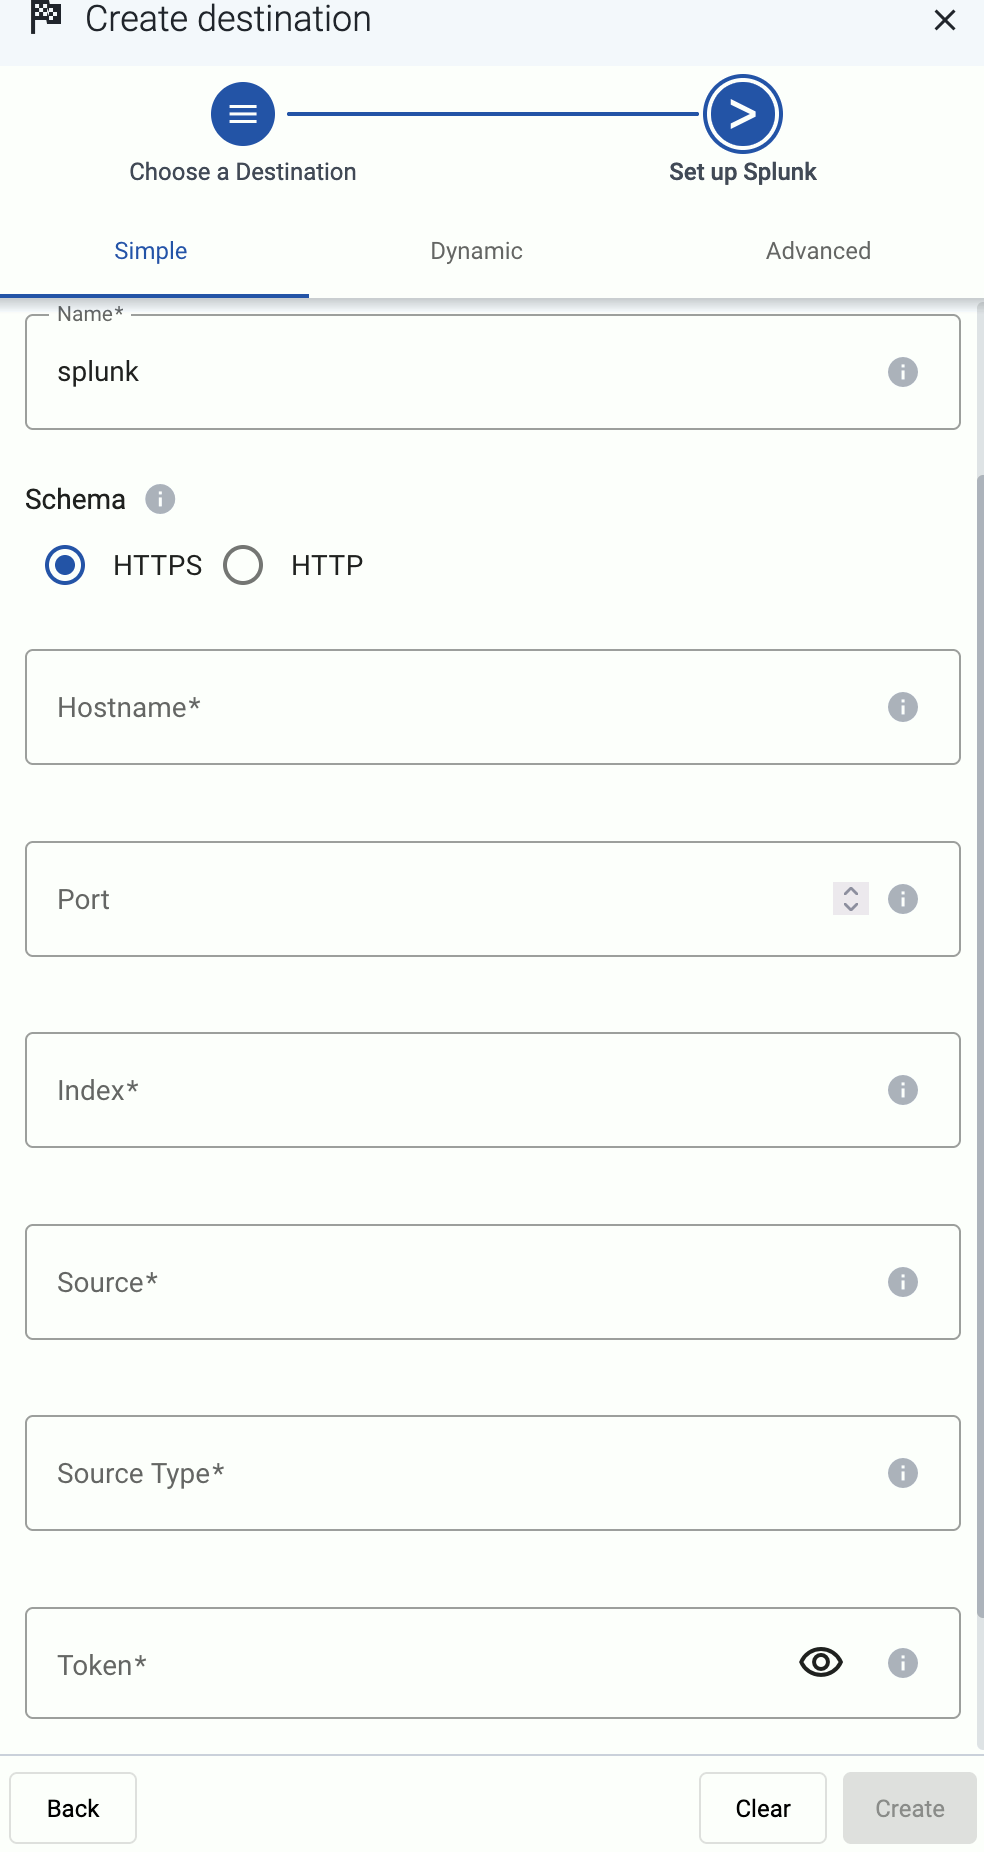Click the Token field info icon
Viewport: 984px width, 1852px height.
[x=902, y=1663]
